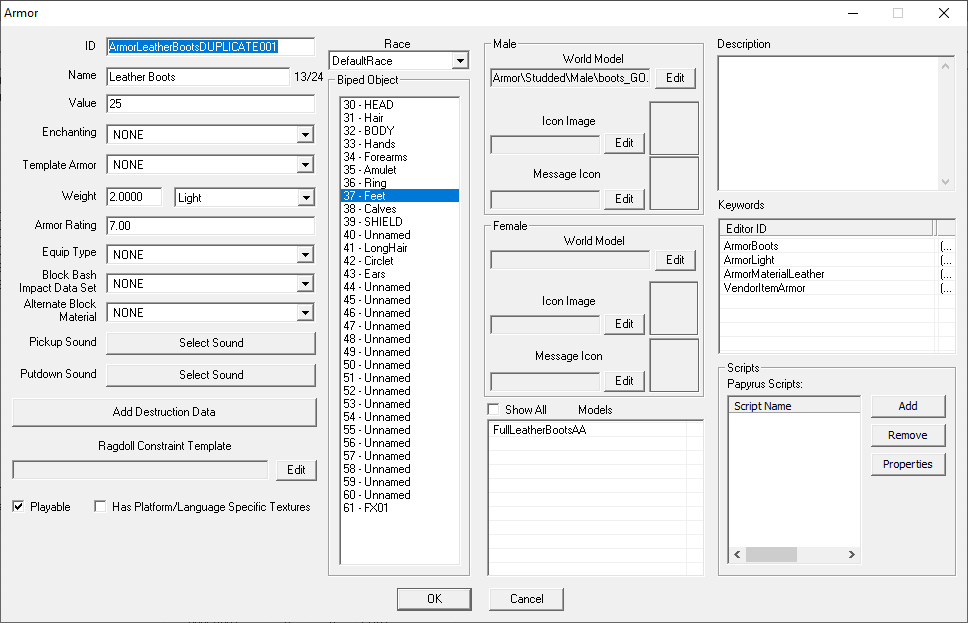Open the Light armor weight type dropdown
The image size is (968, 623).
306,198
